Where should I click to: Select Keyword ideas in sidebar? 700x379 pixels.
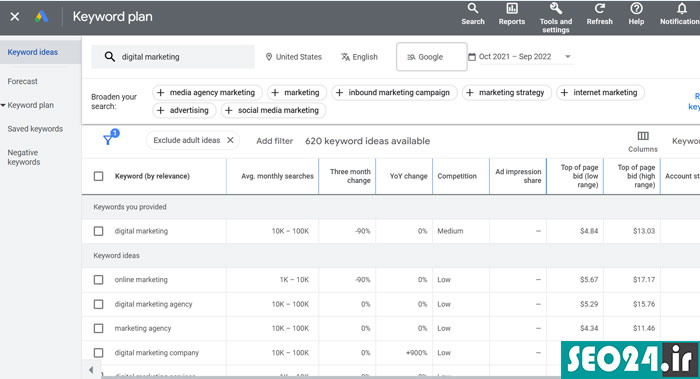click(33, 52)
